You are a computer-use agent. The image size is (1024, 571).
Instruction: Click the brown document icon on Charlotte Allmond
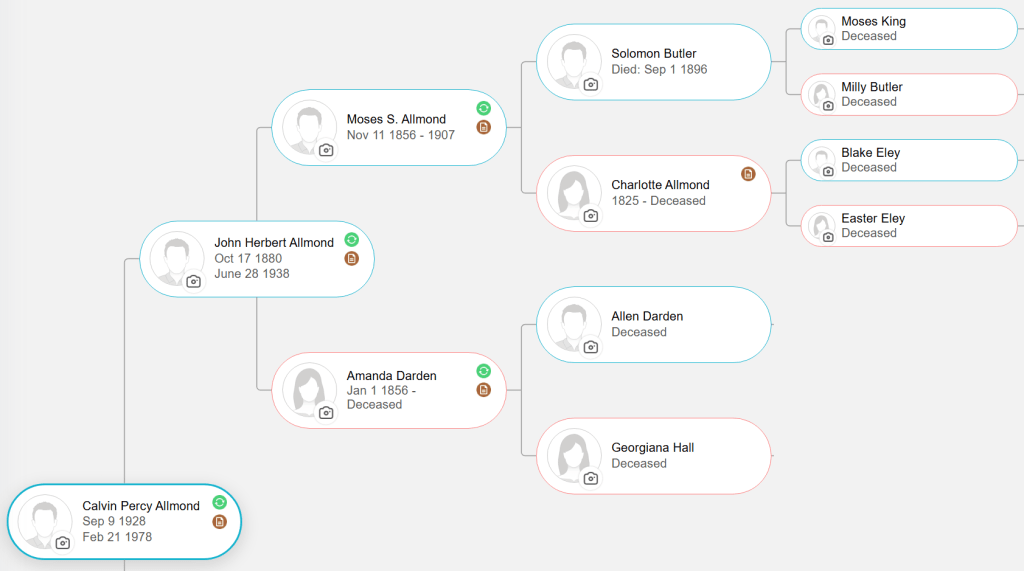click(748, 174)
